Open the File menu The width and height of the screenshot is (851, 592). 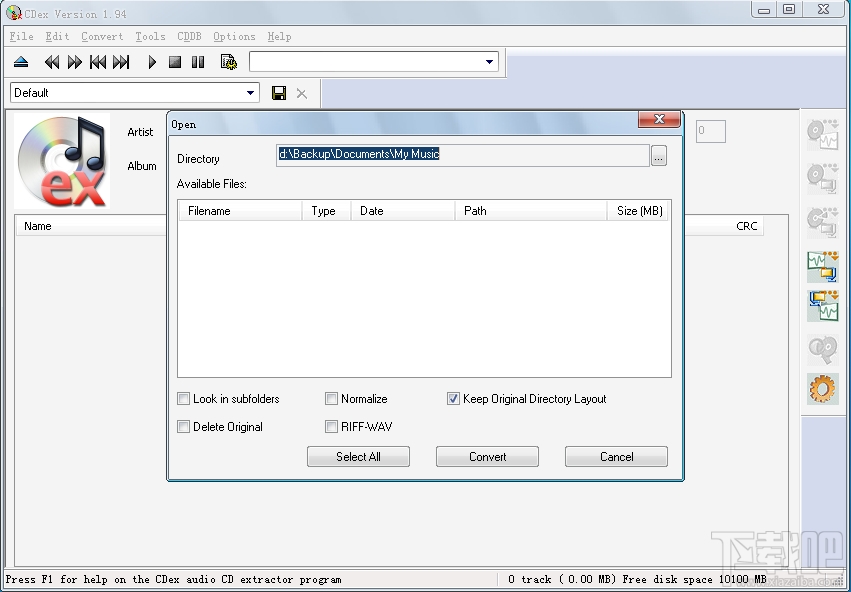tap(22, 36)
